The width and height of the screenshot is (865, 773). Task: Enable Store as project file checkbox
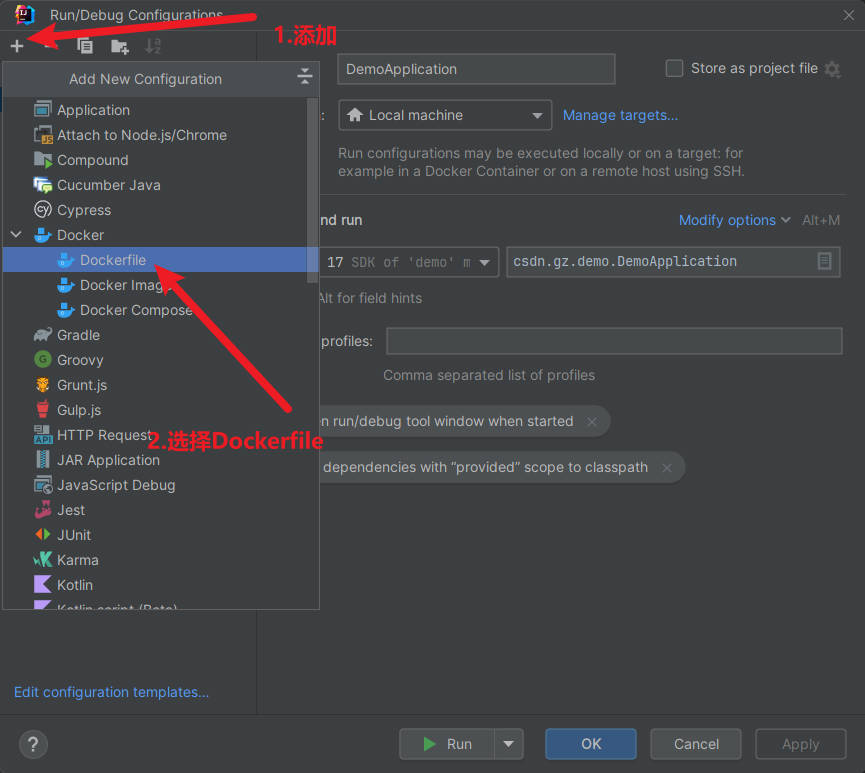coord(674,68)
